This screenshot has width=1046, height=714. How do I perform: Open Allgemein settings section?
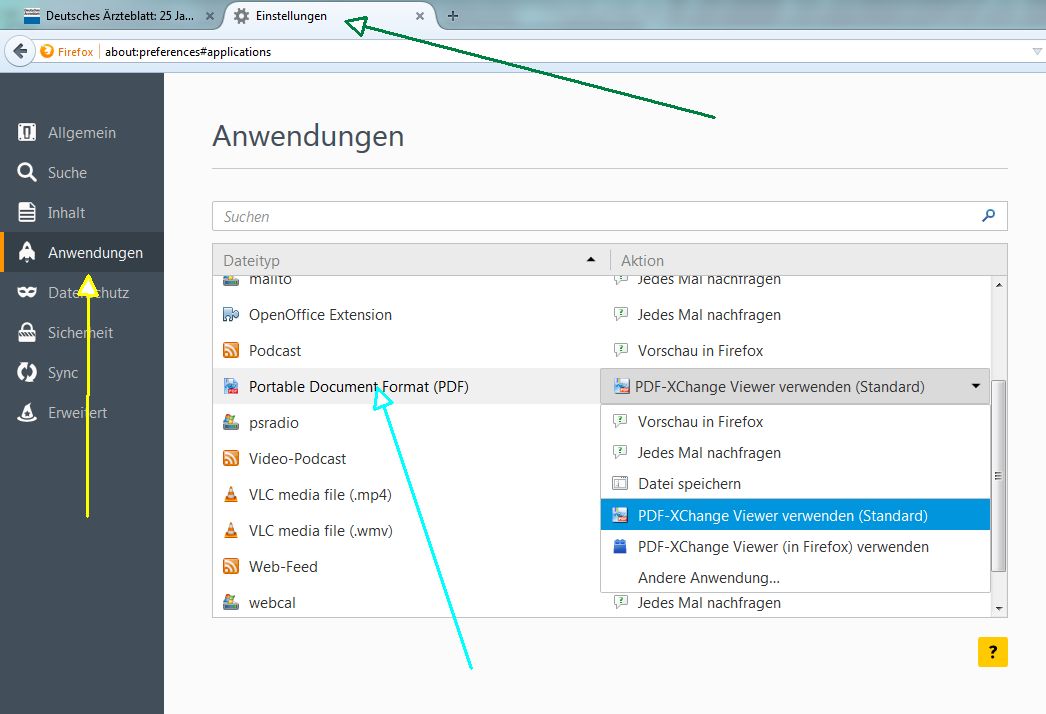click(81, 132)
